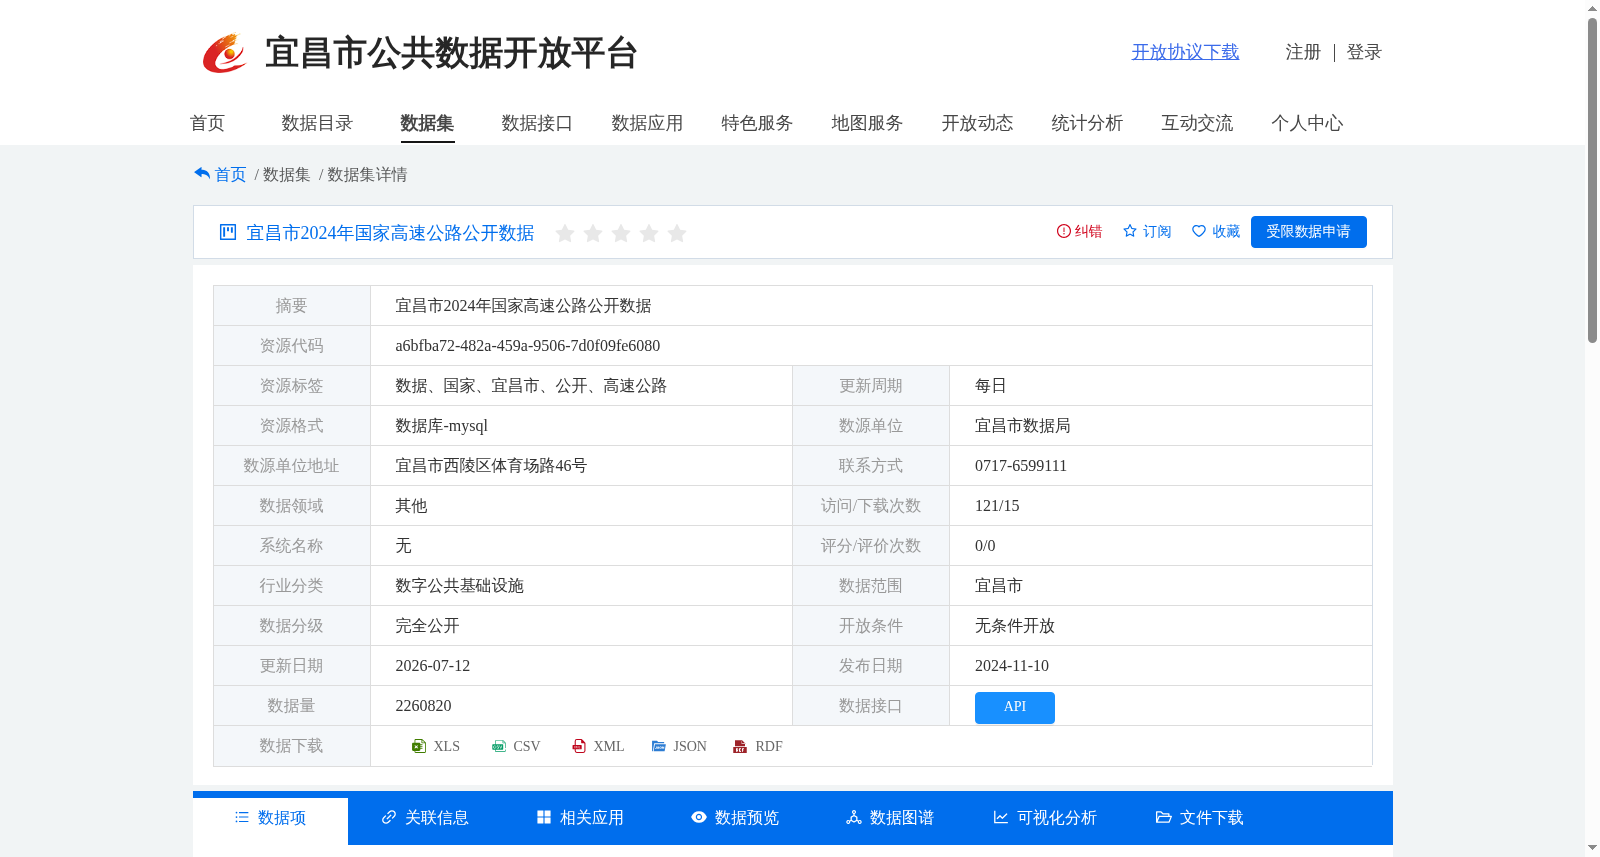
Task: Click the publish date 2024-11-10
Action: tap(1012, 666)
